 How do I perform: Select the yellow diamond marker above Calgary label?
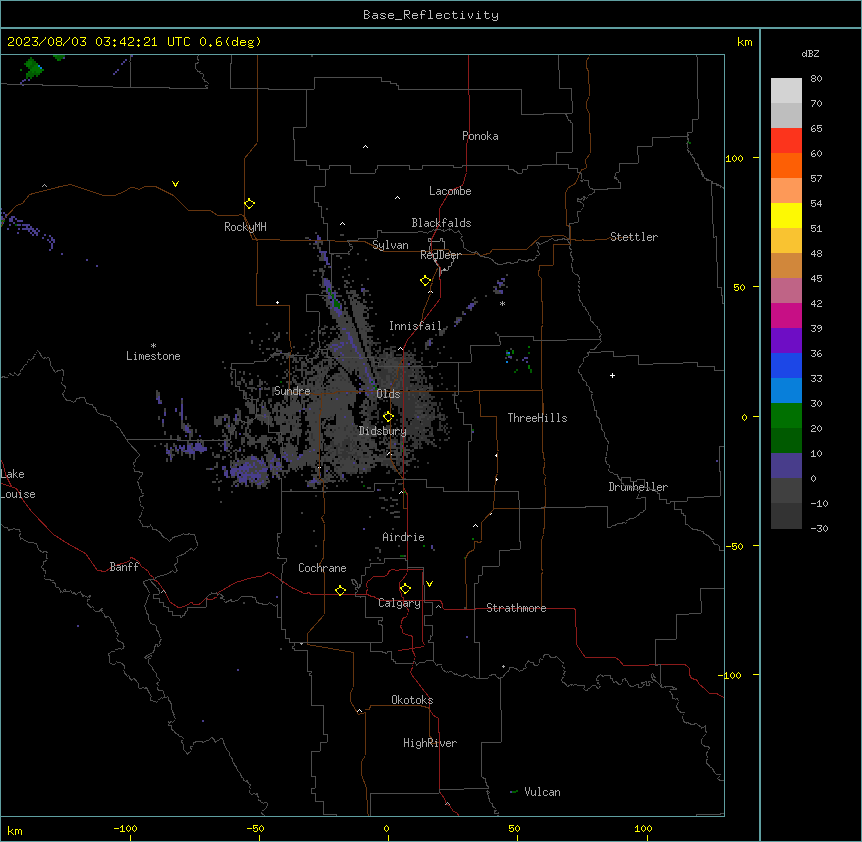405,589
